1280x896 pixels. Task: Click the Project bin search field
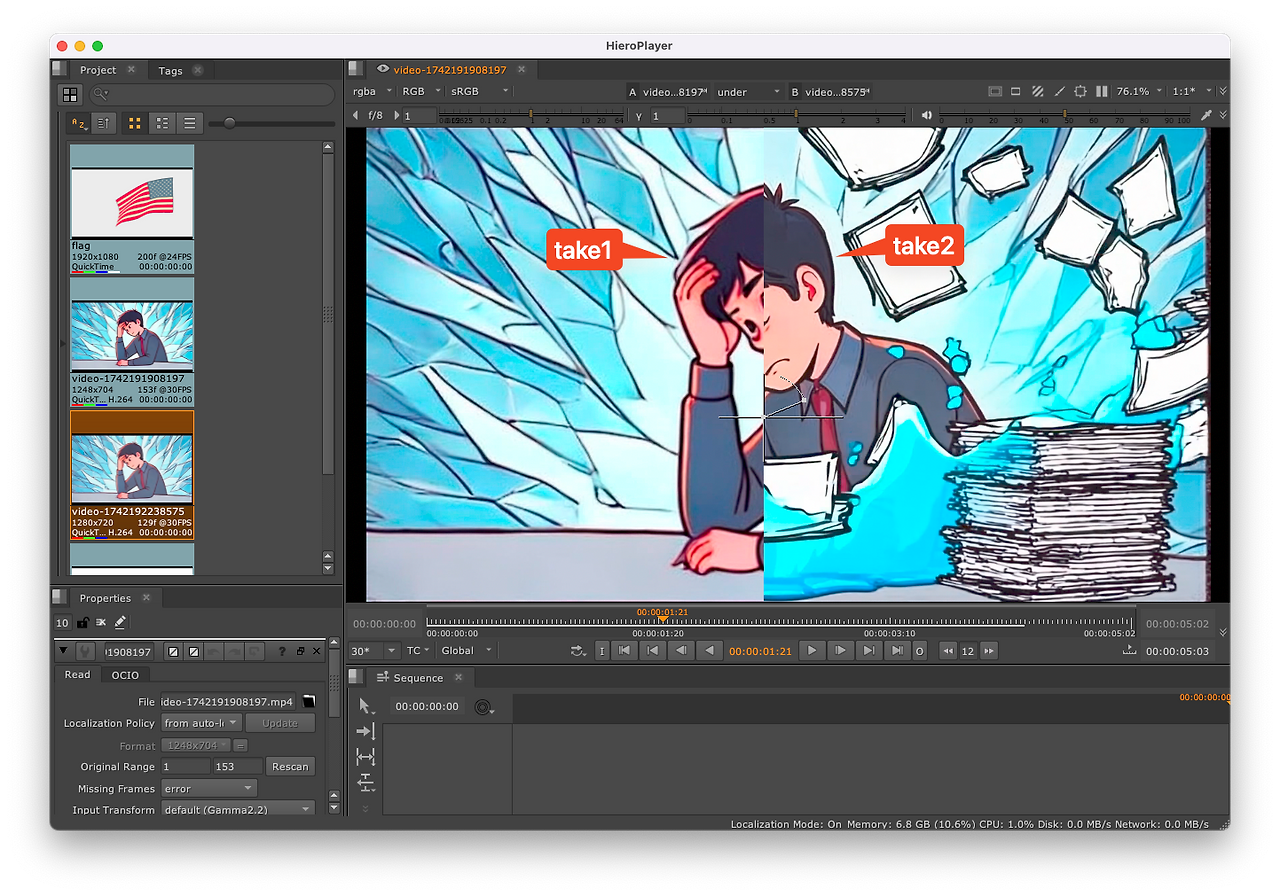coord(212,95)
